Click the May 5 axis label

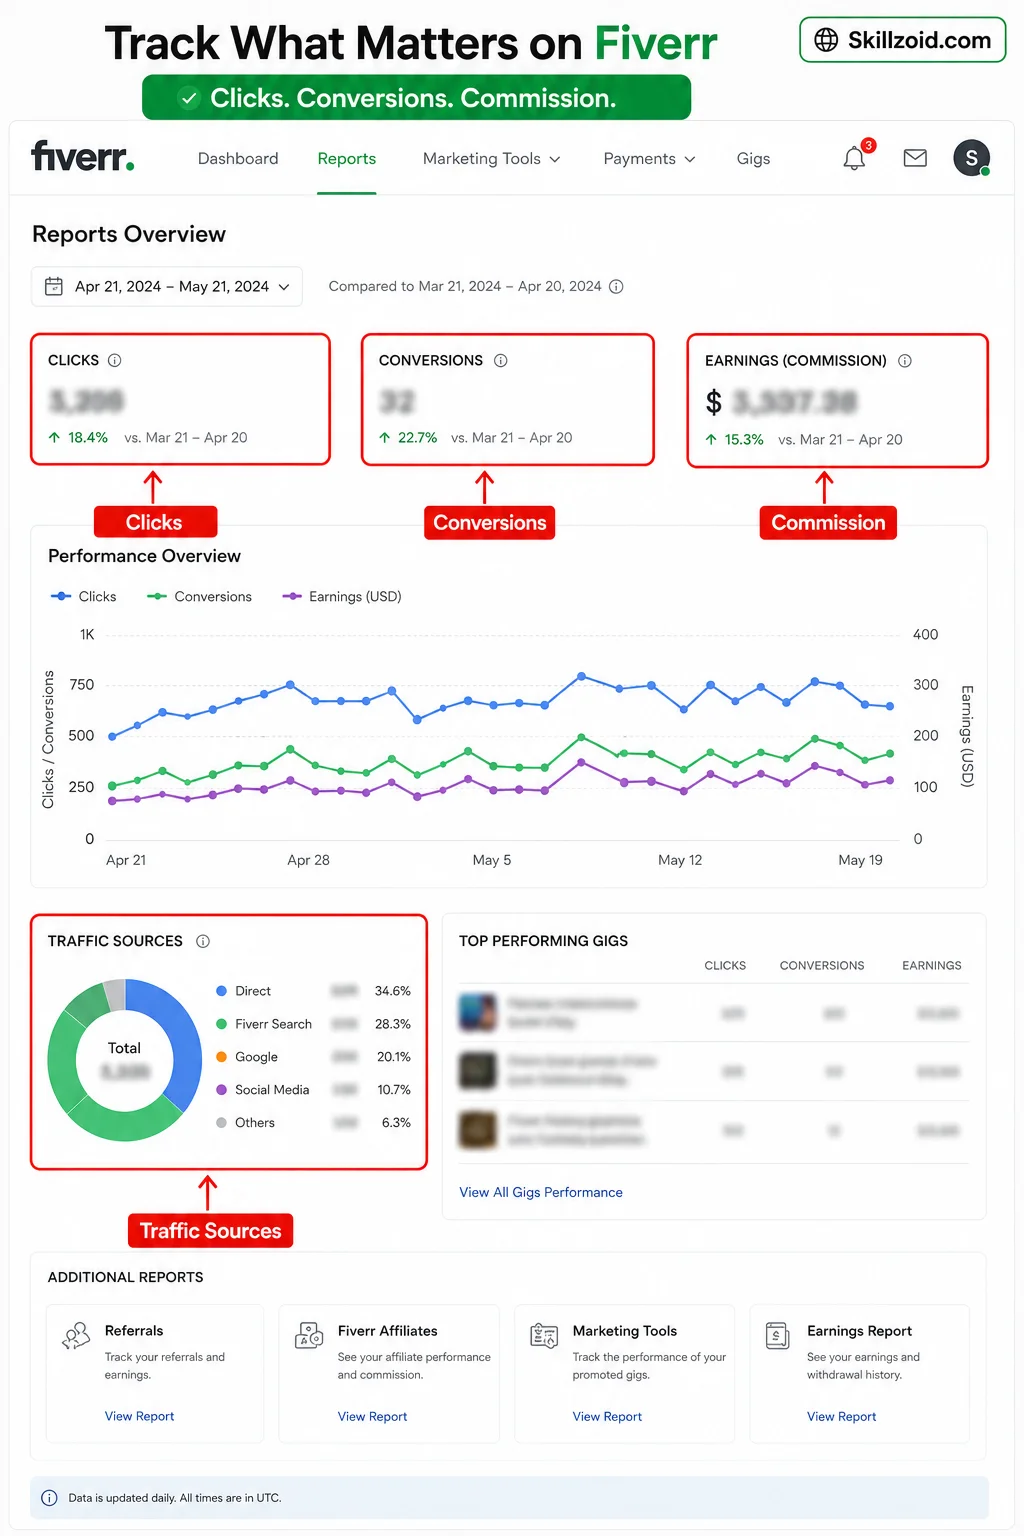[492, 860]
